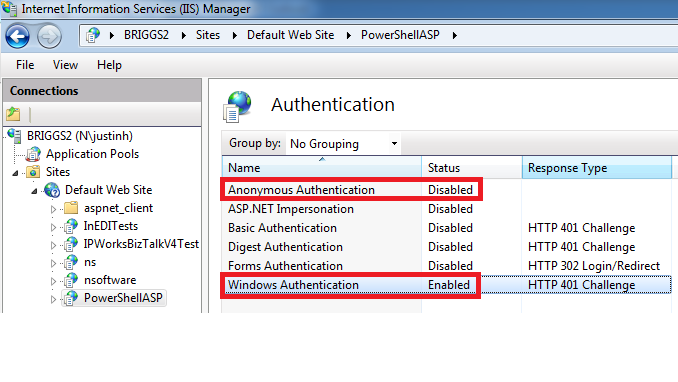The height and width of the screenshot is (382, 678).
Task: Click the Enabled status of Windows Authentication
Action: point(449,285)
